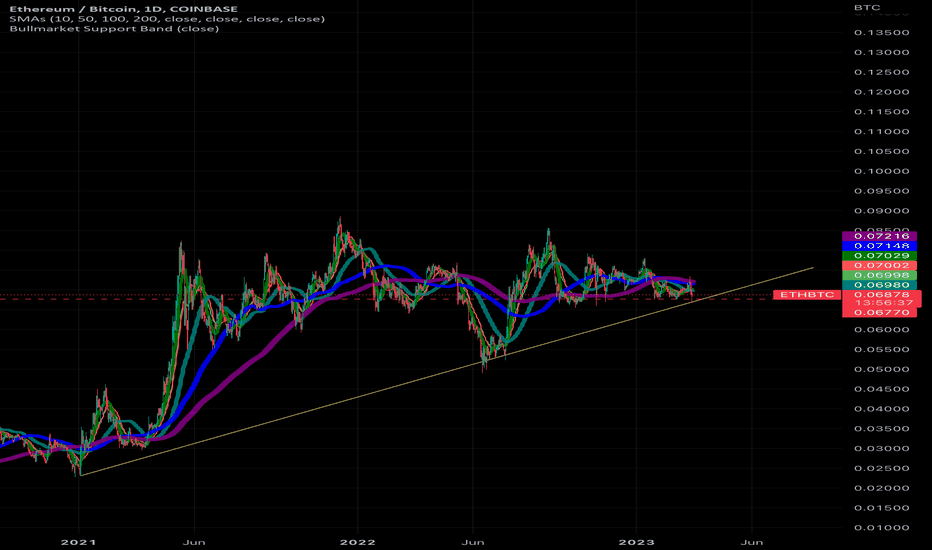This screenshot has width=932, height=550.
Task: Click the 0.10000 price axis label
Action: coord(881,171)
